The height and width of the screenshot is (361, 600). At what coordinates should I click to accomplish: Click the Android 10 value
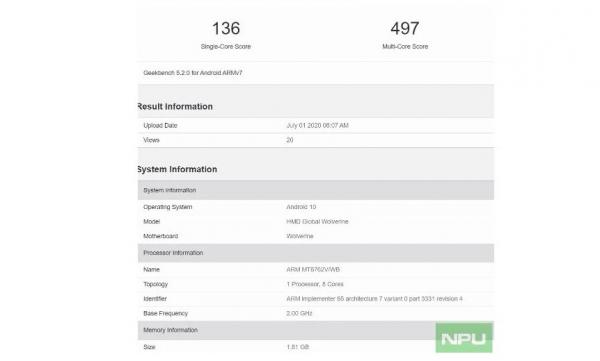tap(301, 207)
